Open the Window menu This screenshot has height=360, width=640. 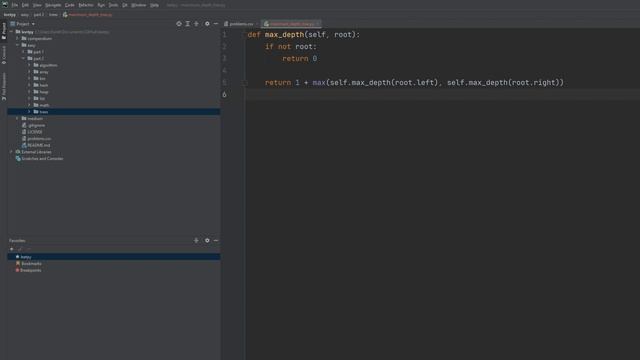[139, 5]
